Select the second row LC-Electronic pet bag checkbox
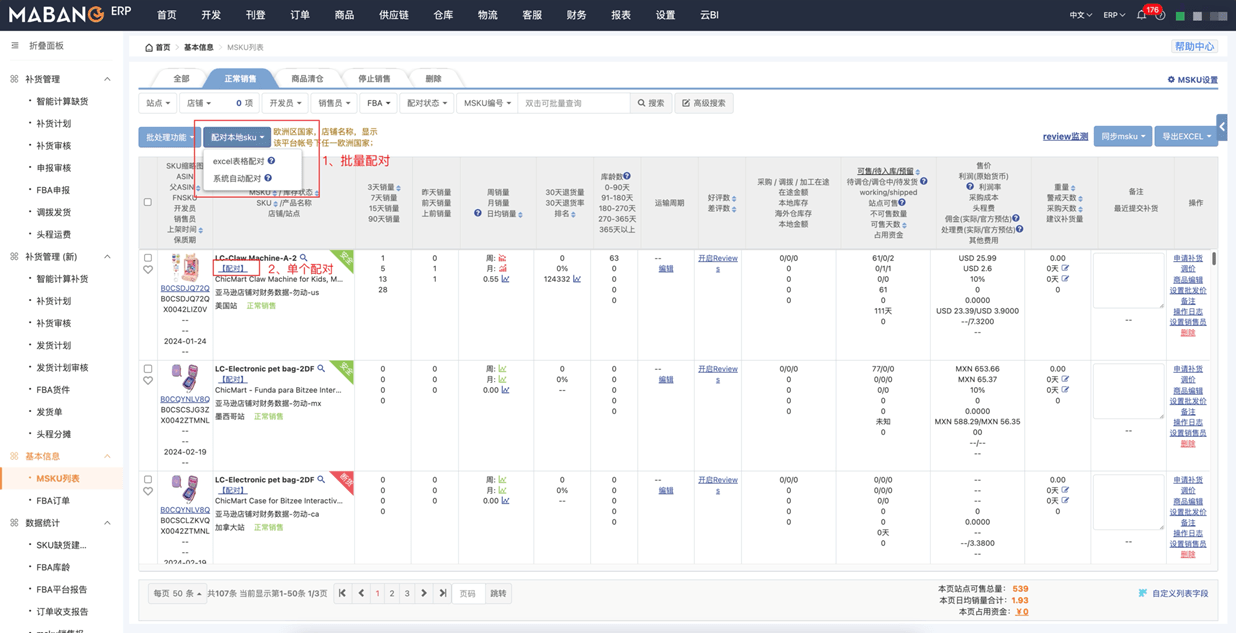 pyautogui.click(x=148, y=369)
